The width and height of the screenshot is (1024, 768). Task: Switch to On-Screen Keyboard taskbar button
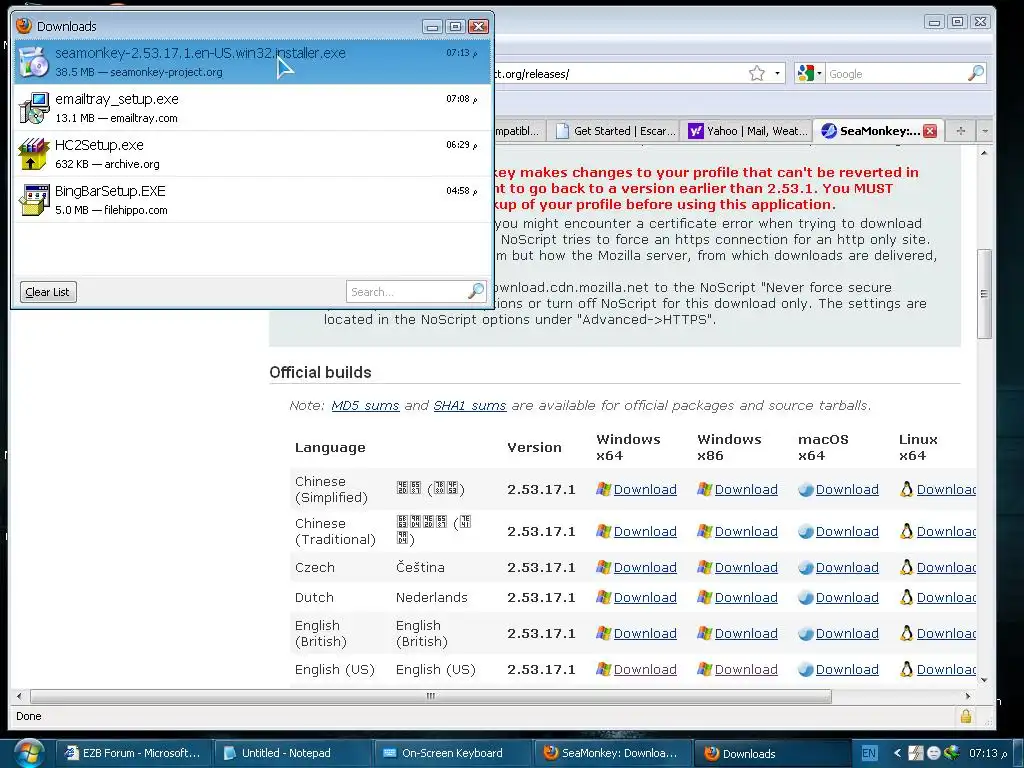tap(452, 753)
